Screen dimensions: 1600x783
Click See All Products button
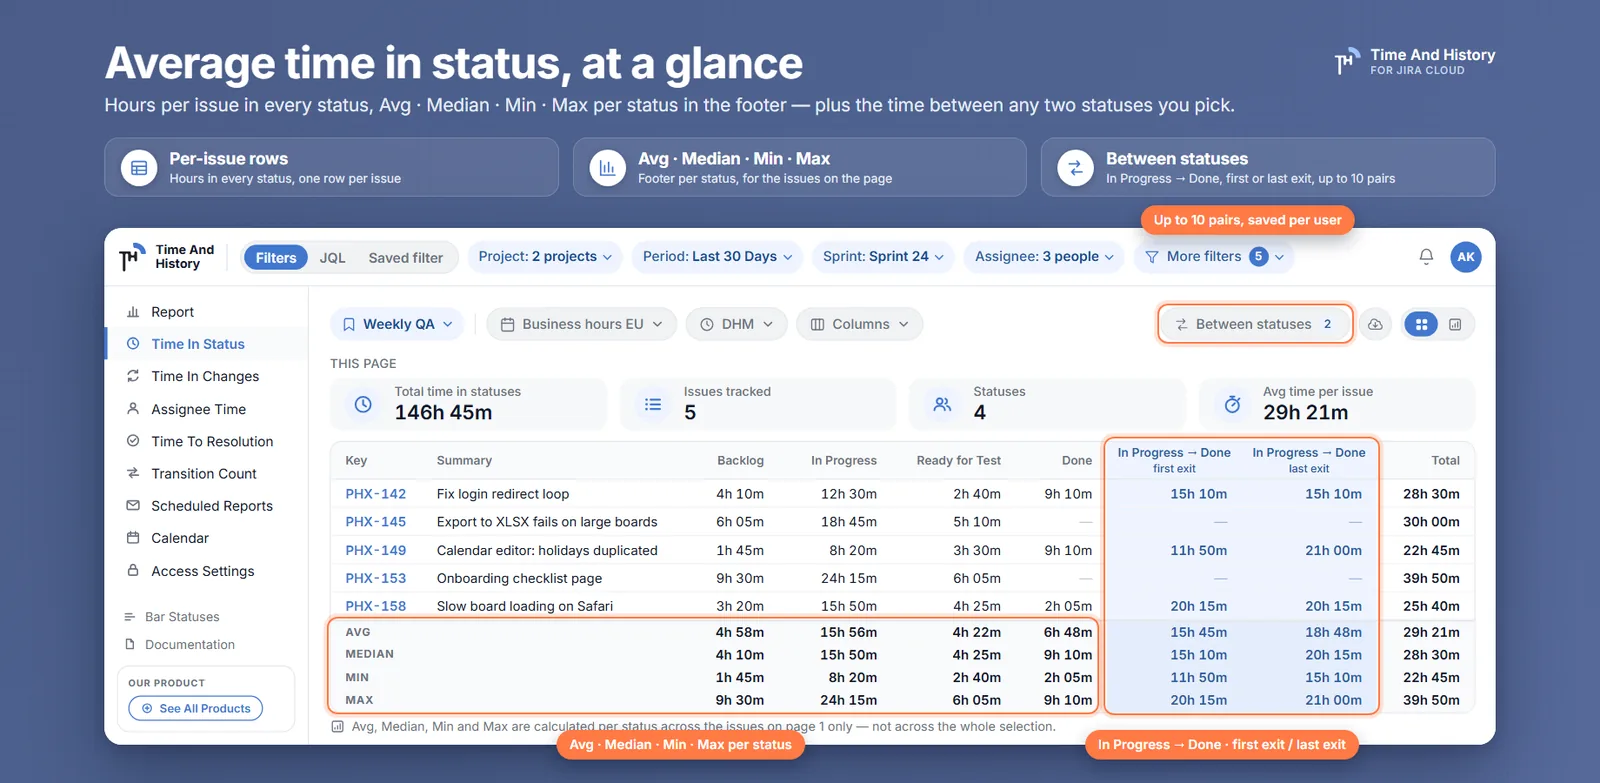pyautogui.click(x=196, y=708)
